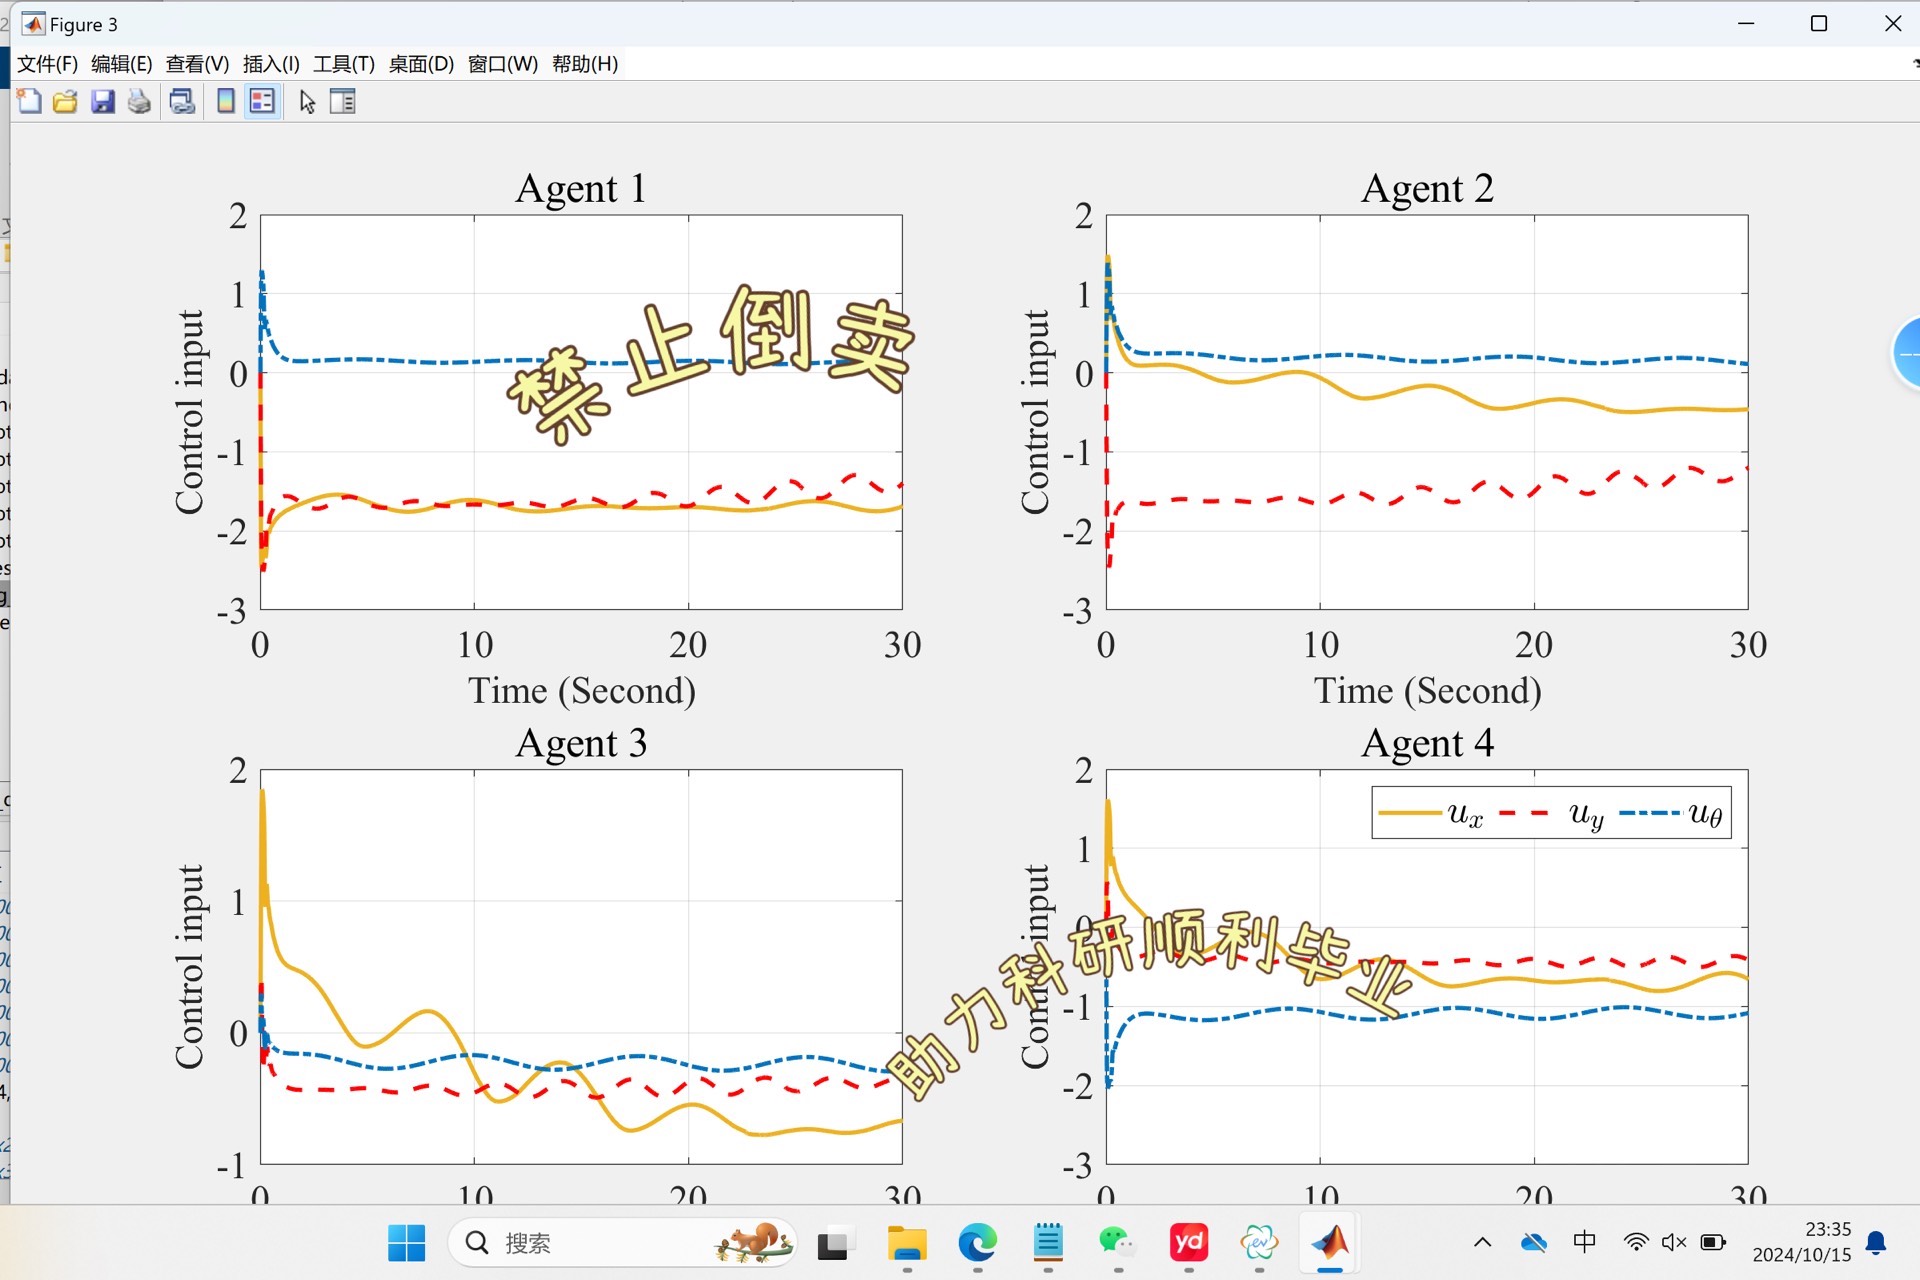Click the Link Plot icon
Image resolution: width=1920 pixels, height=1280 pixels.
coord(182,101)
